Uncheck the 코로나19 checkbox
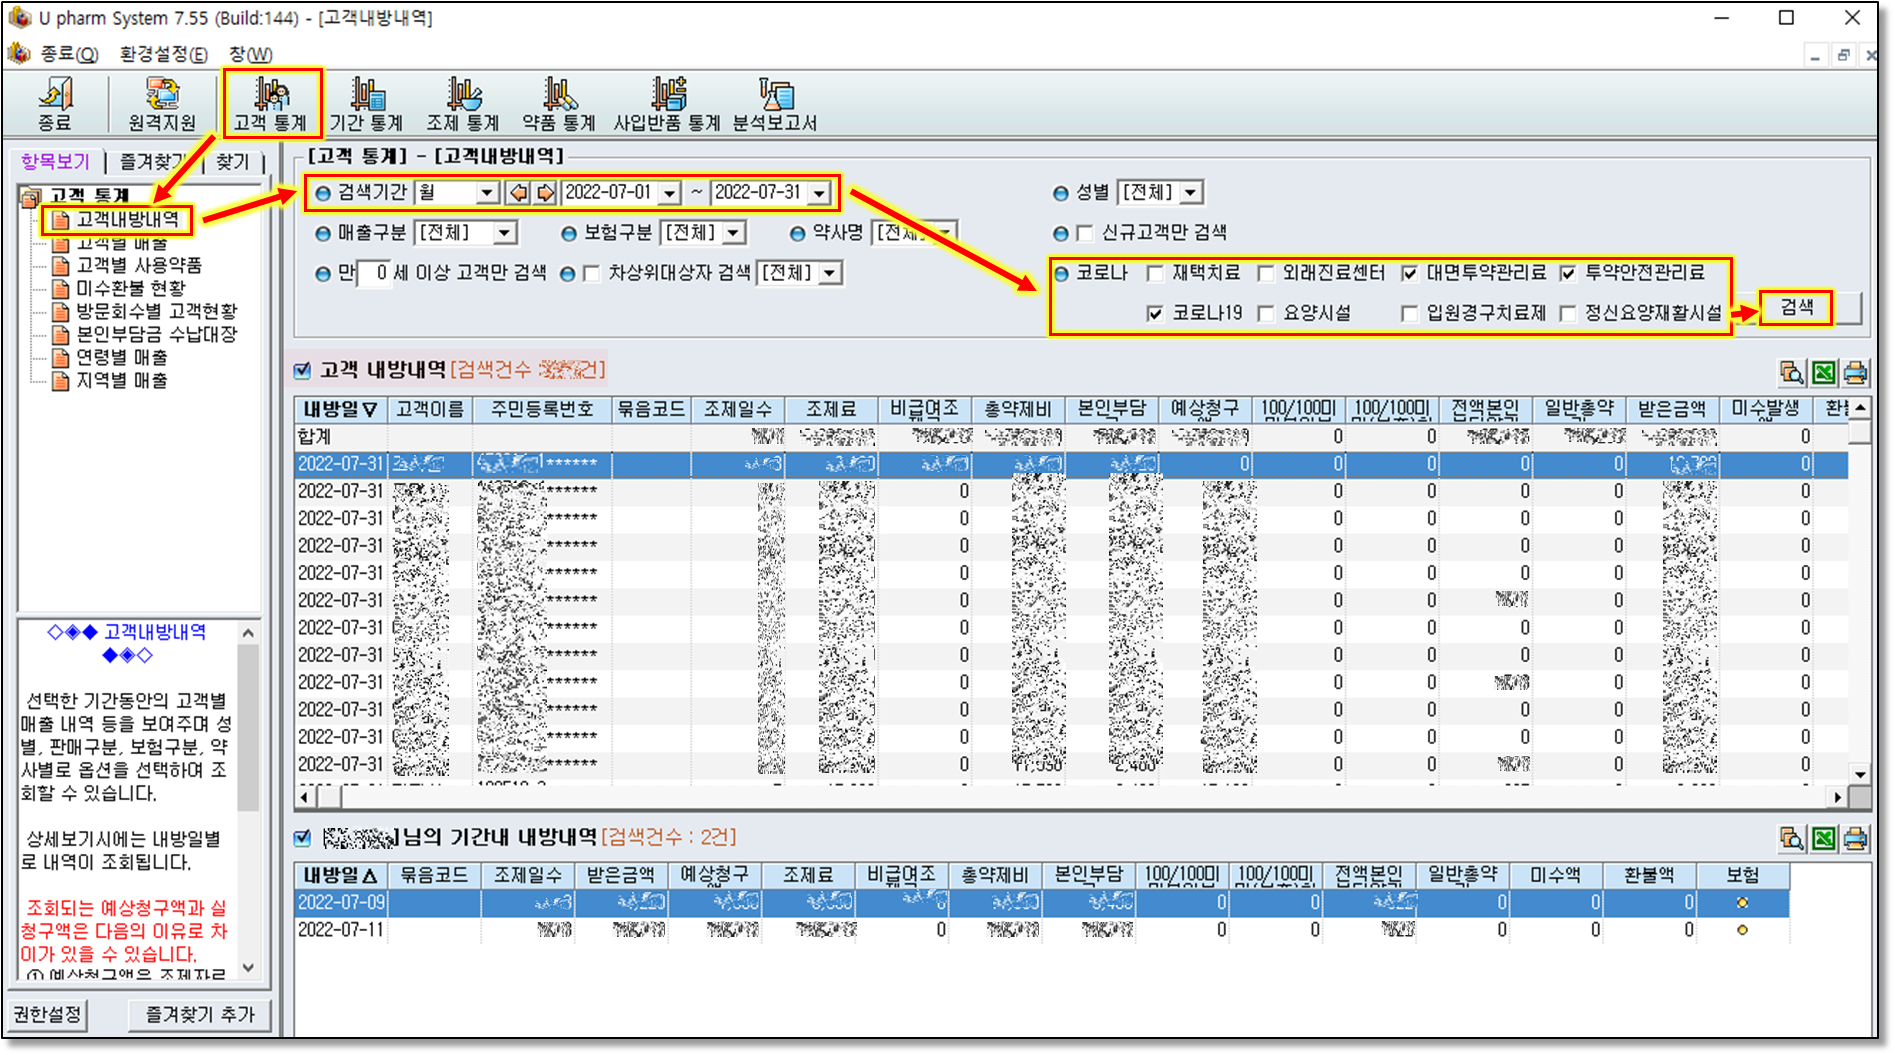This screenshot has height=1055, width=1895. (x=1155, y=313)
